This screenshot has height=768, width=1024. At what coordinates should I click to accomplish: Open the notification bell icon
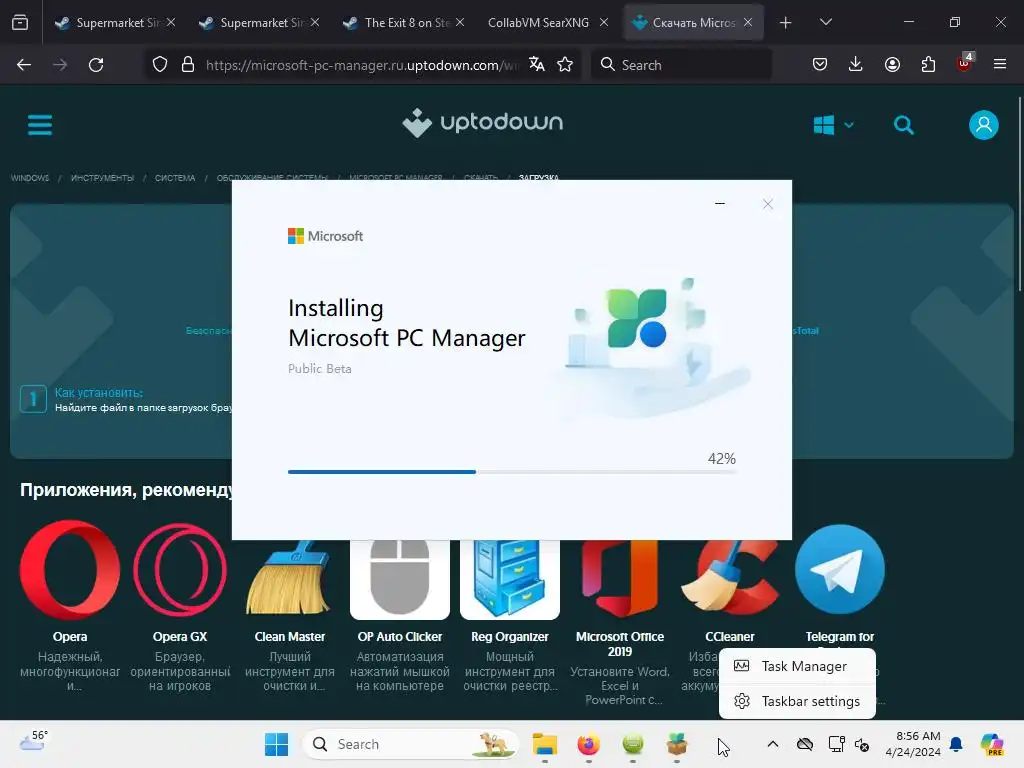click(956, 744)
